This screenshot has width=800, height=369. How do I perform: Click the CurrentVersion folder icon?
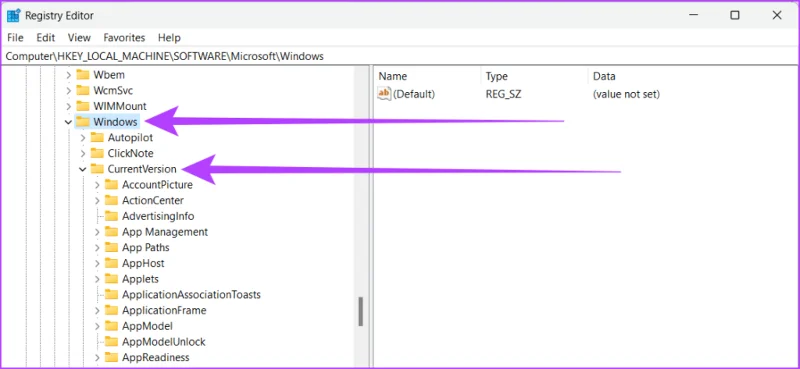(x=97, y=169)
